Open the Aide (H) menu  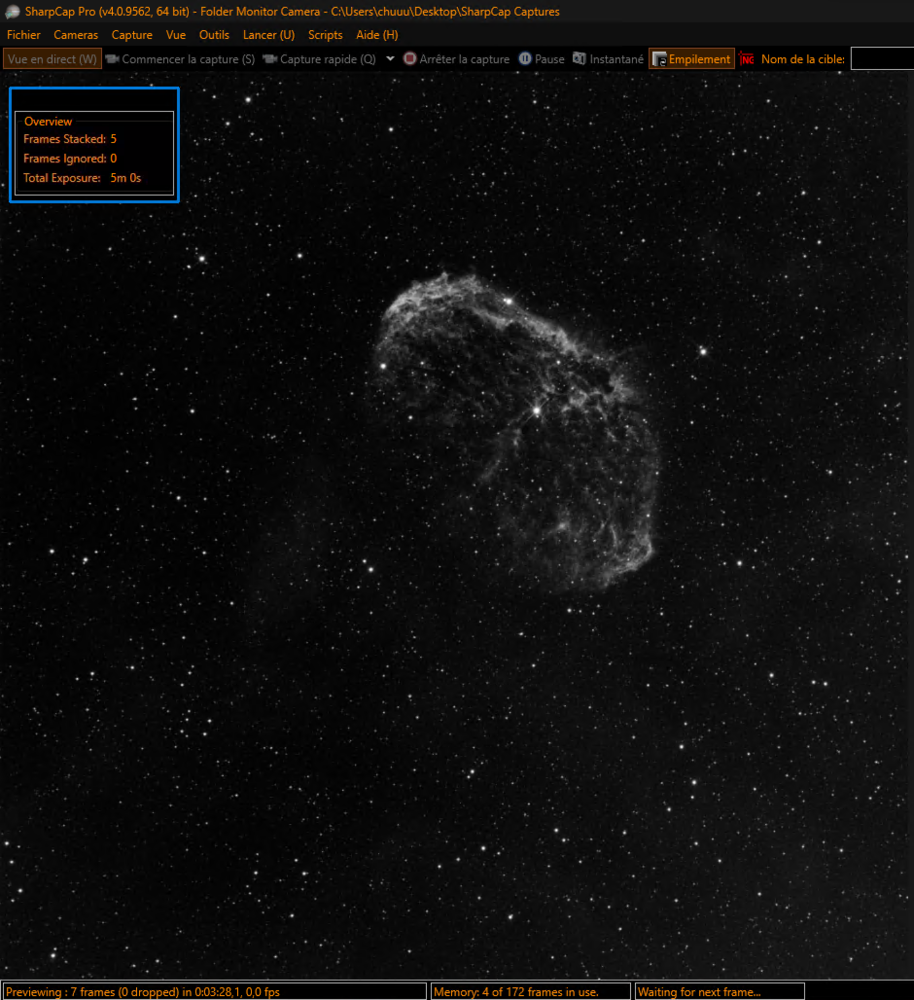click(x=377, y=35)
